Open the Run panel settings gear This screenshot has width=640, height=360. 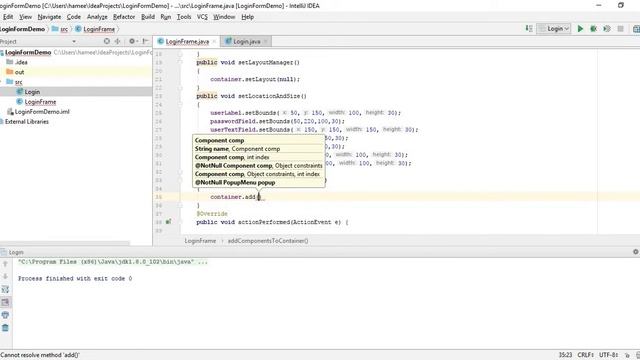click(x=636, y=252)
